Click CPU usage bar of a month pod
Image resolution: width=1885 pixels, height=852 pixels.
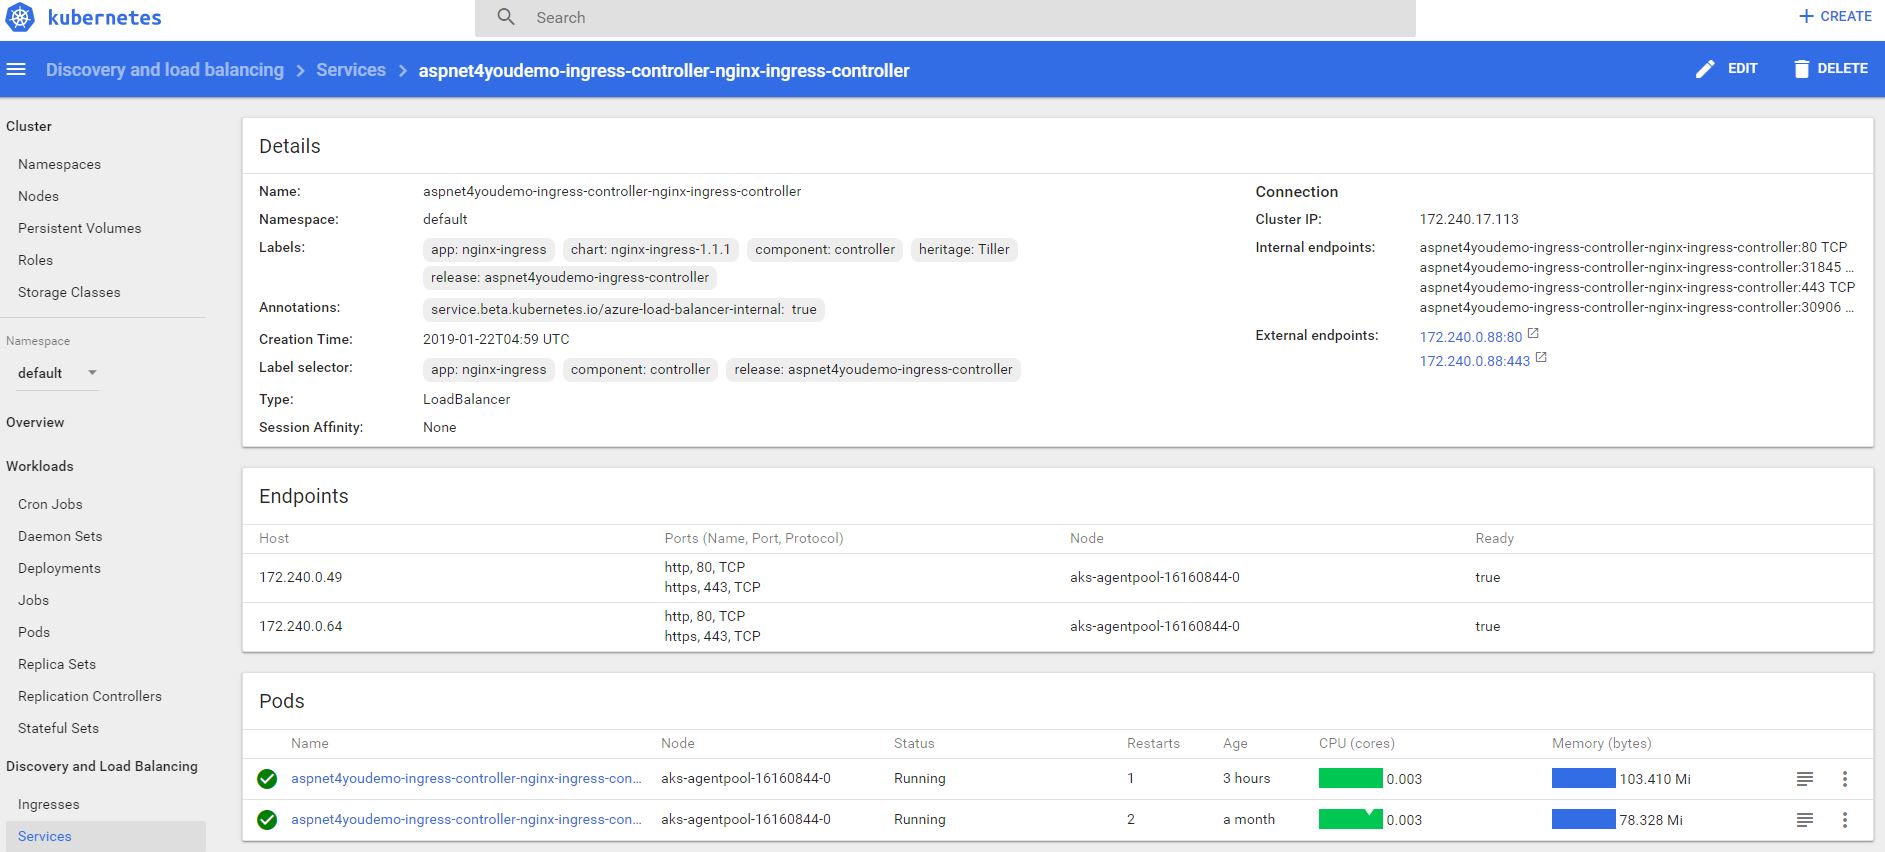pyautogui.click(x=1351, y=819)
